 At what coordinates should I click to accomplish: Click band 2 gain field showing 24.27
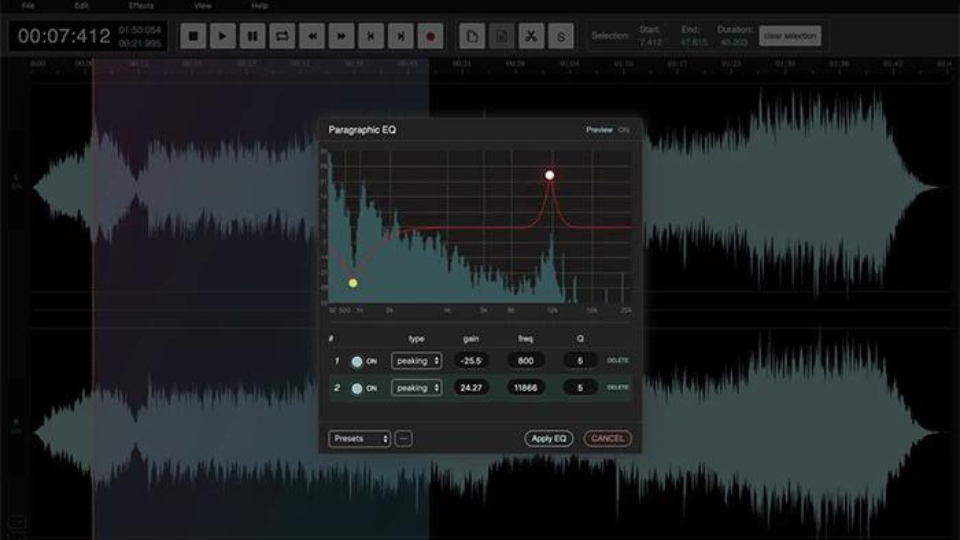(x=471, y=388)
